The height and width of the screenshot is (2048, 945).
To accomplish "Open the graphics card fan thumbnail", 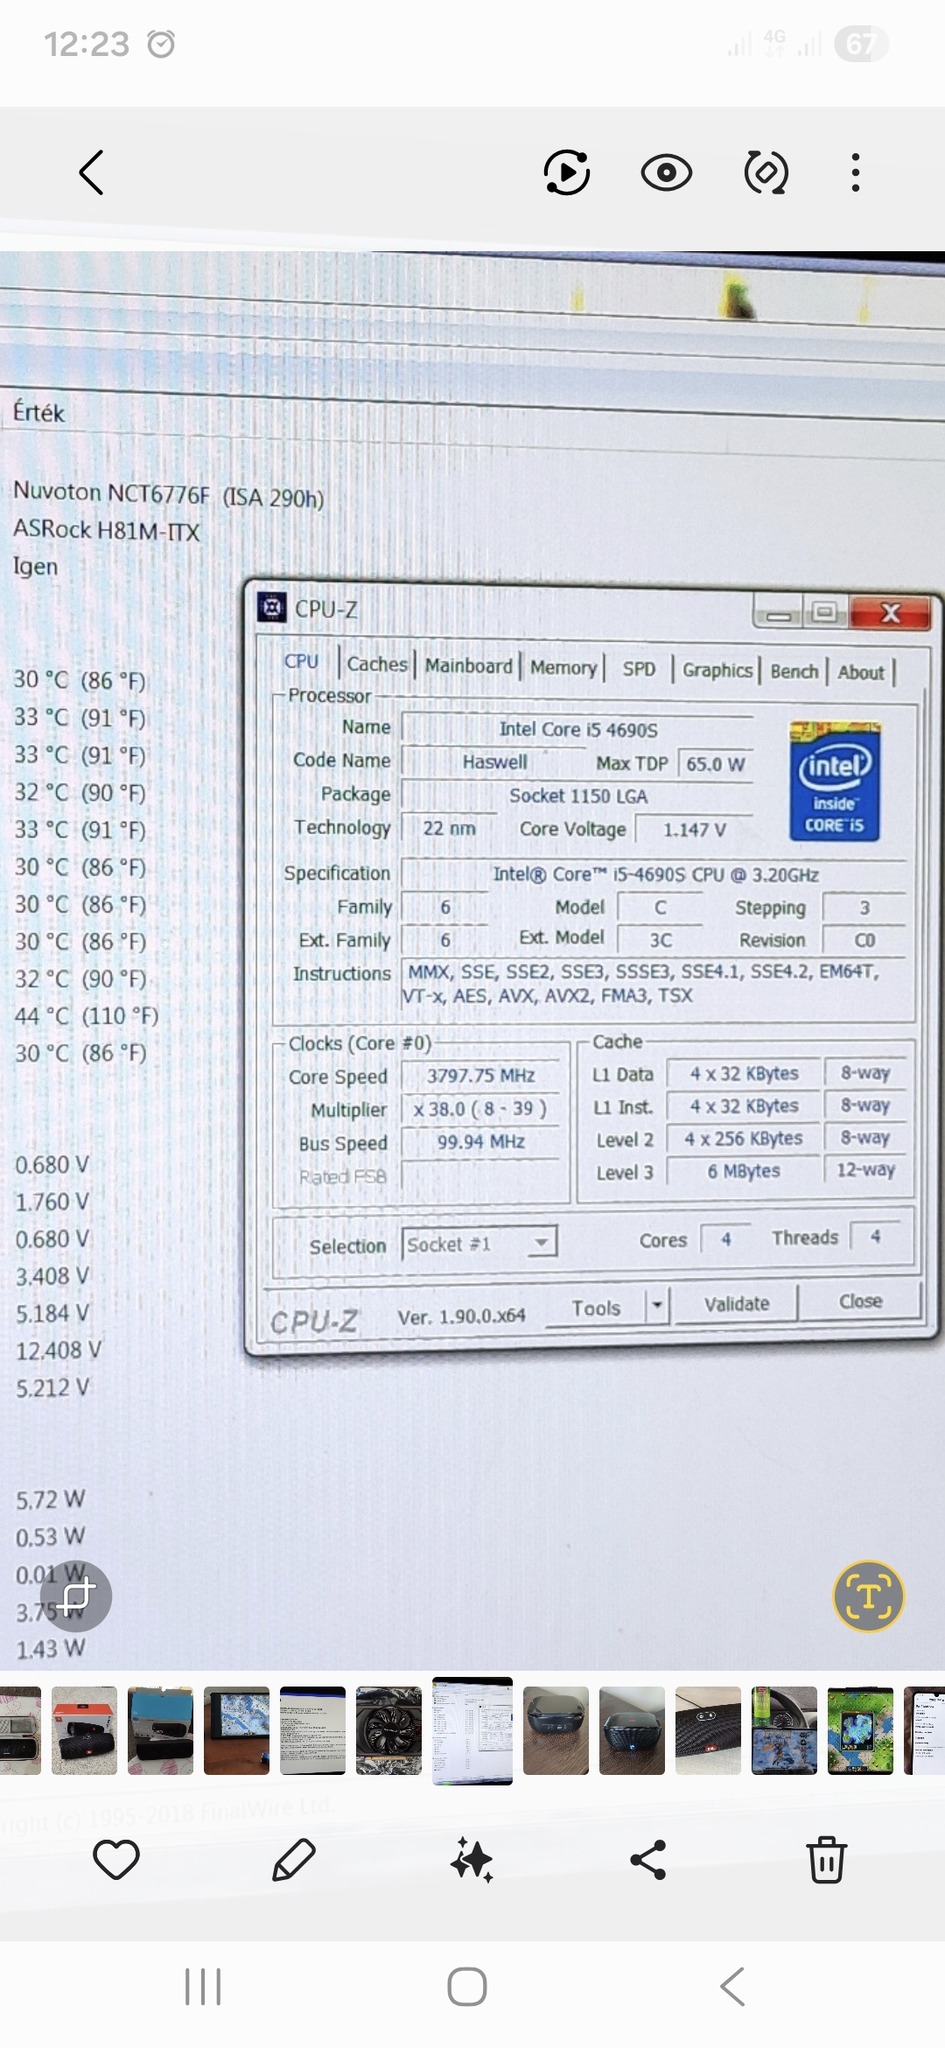I will (389, 1731).
